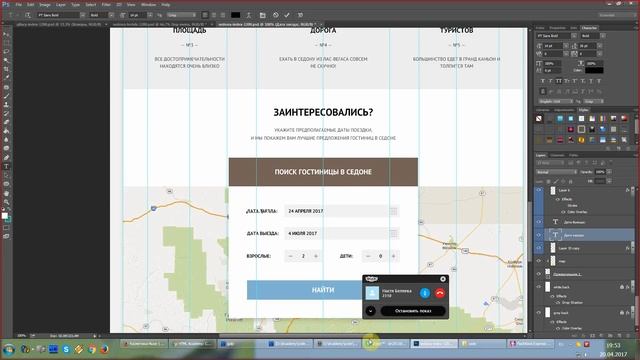
Task: Select the Brush tool
Action: [7, 96]
